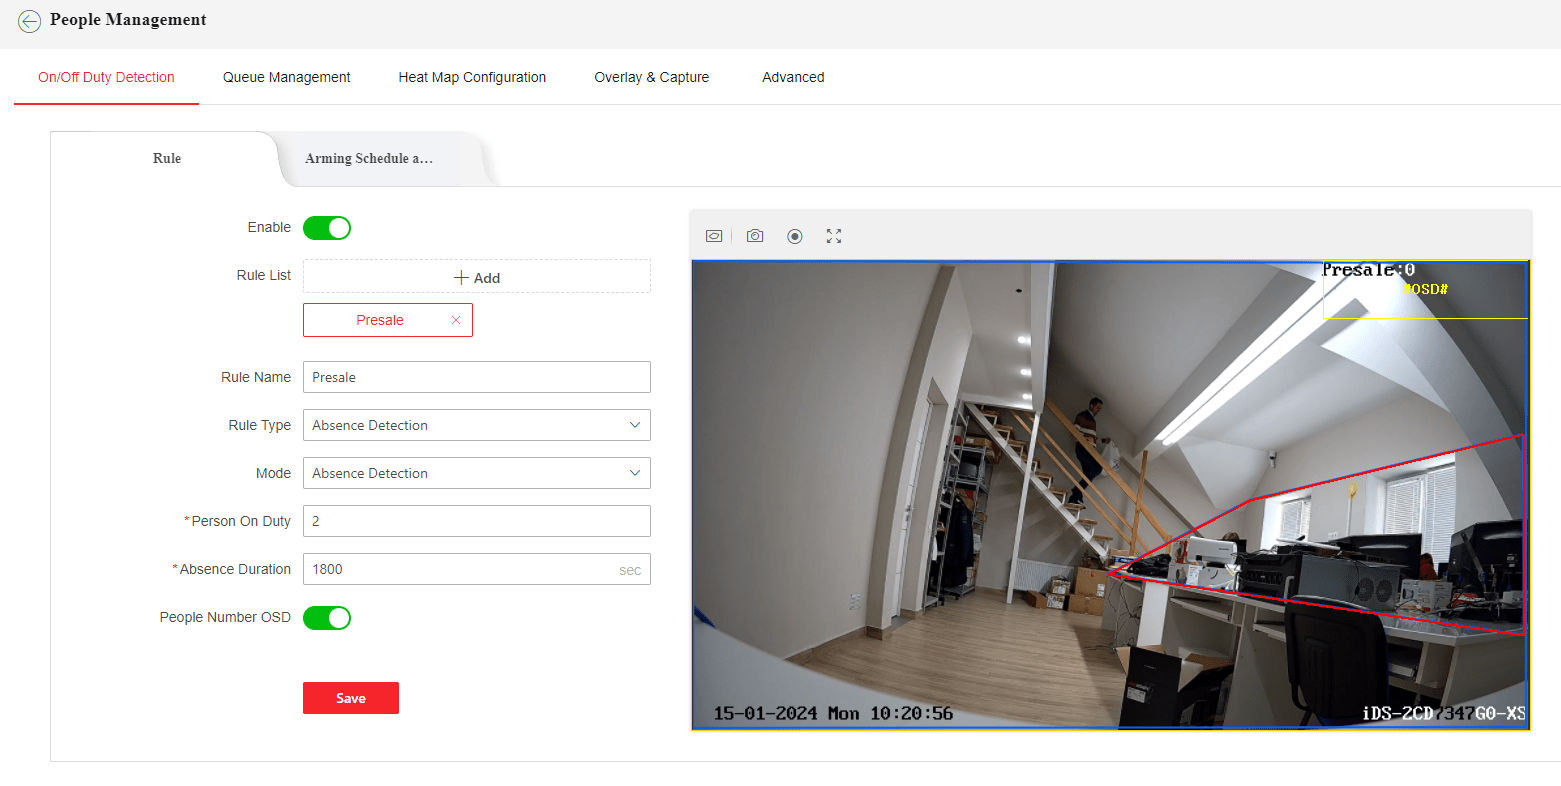Open the Advanced tab
The width and height of the screenshot is (1561, 786).
[793, 77]
